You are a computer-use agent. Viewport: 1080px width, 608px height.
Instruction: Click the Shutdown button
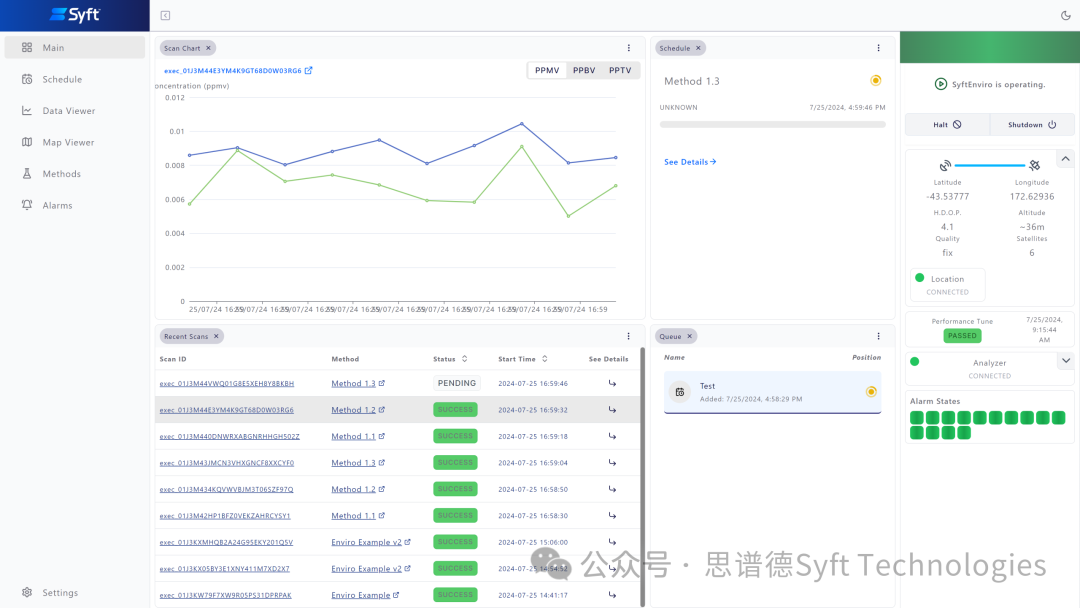[1032, 125]
